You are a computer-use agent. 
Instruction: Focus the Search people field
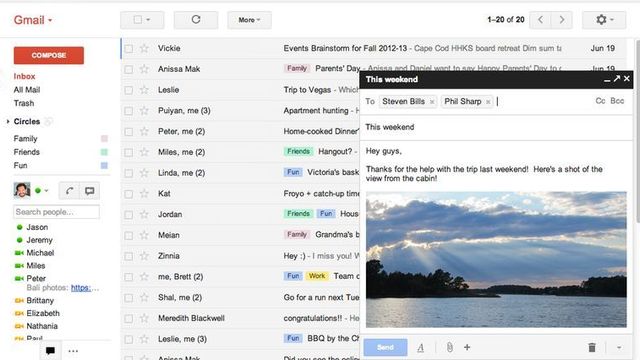tap(56, 212)
